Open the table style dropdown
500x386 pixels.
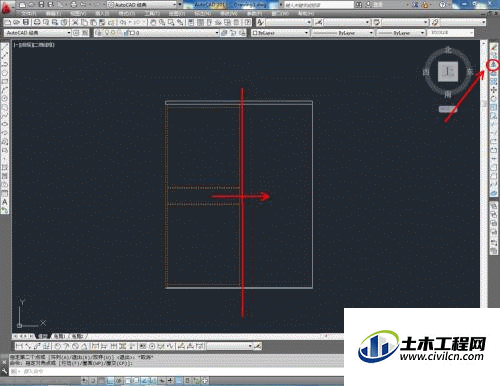pos(405,22)
